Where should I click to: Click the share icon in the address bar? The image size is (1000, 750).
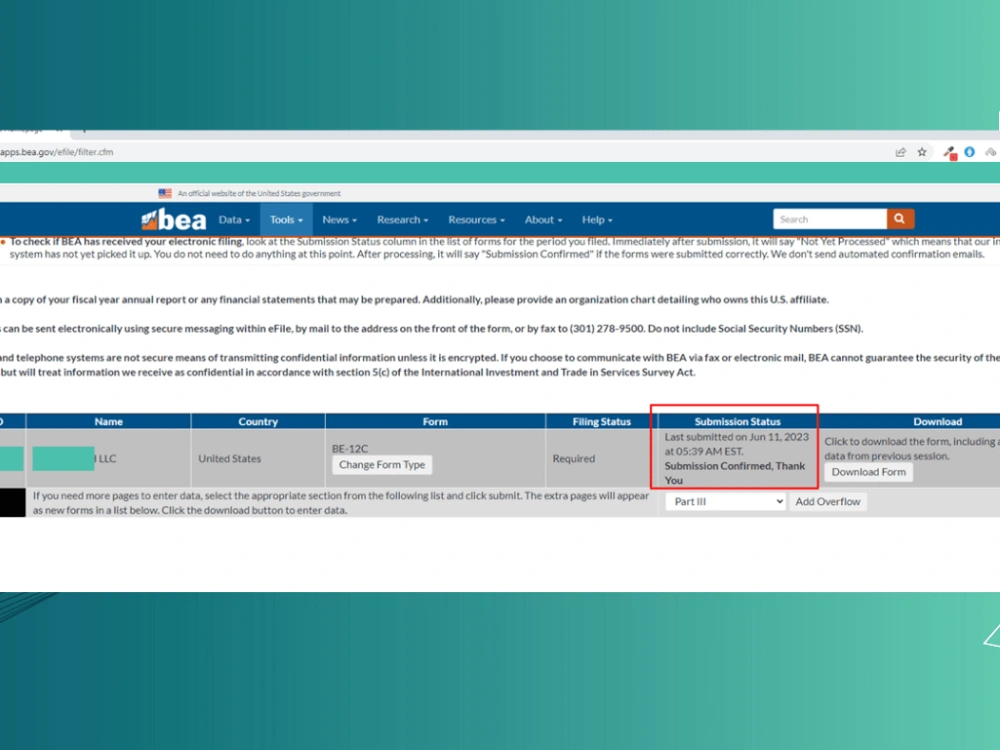click(x=899, y=152)
